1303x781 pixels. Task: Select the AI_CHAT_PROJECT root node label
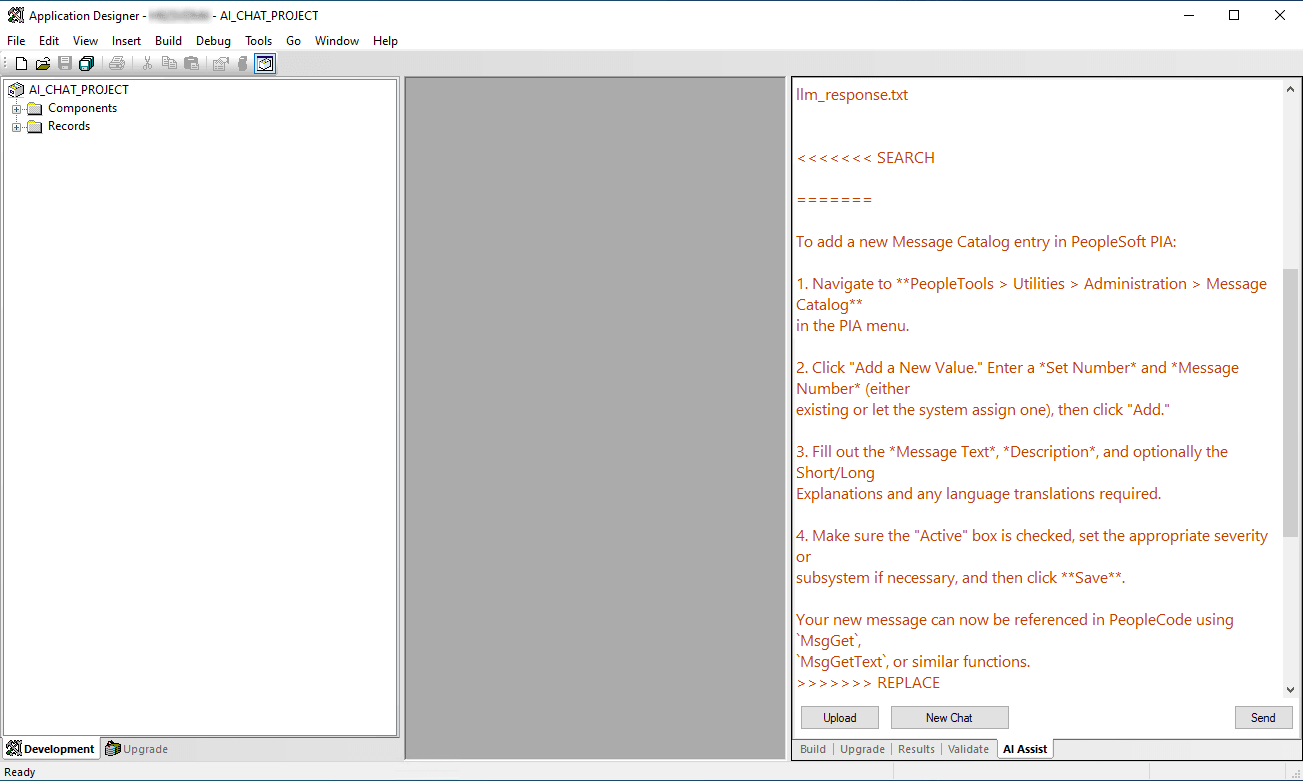(x=79, y=90)
